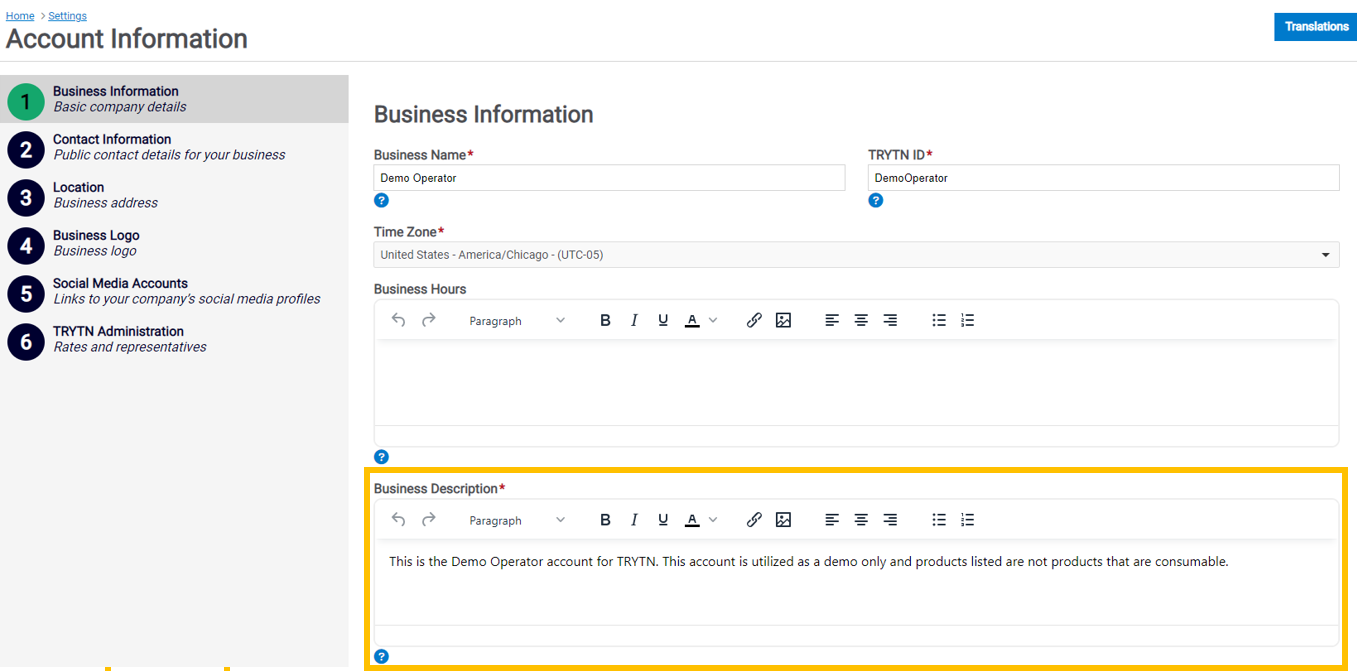Go to step 5 Social Media Accounts
The image size is (1357, 671).
click(174, 291)
